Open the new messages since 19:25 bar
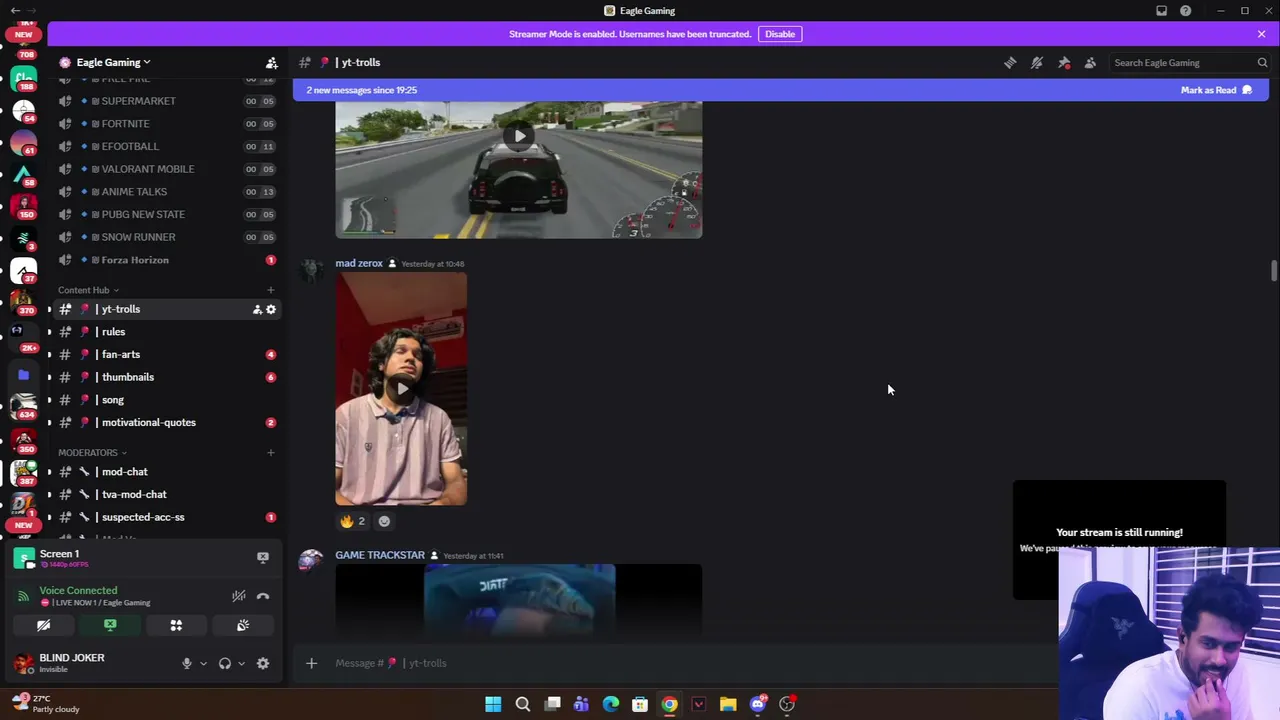 coord(781,90)
